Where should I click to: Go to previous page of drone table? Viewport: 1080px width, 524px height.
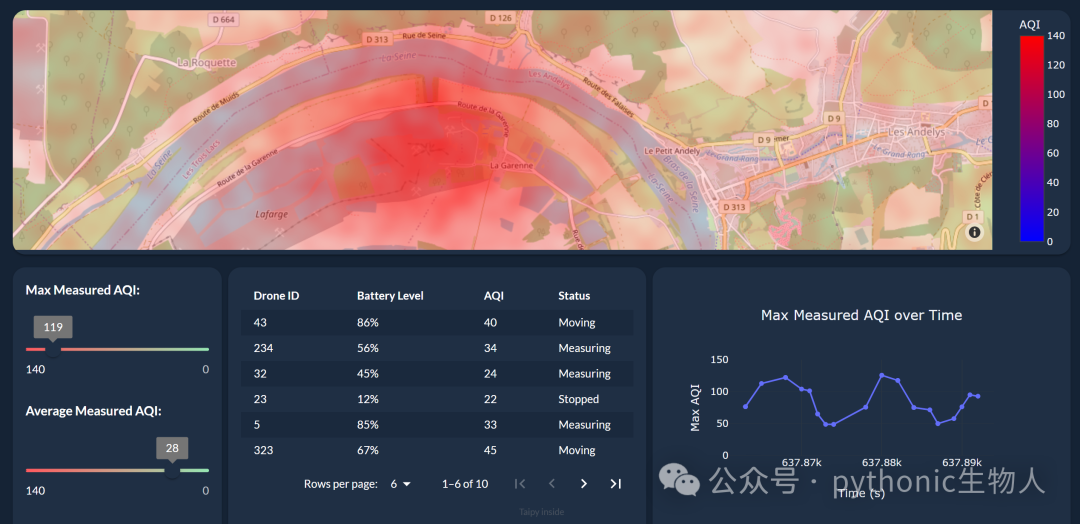pyautogui.click(x=552, y=484)
